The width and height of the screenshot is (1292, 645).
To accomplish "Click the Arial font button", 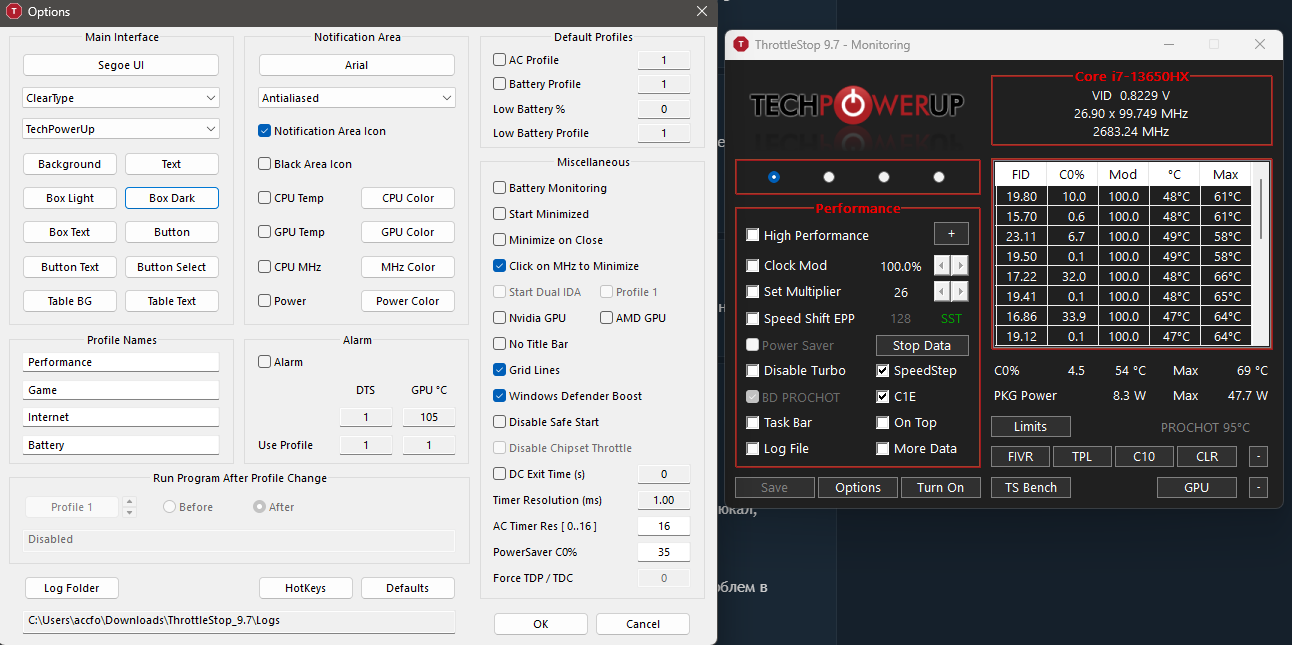I will pyautogui.click(x=357, y=65).
